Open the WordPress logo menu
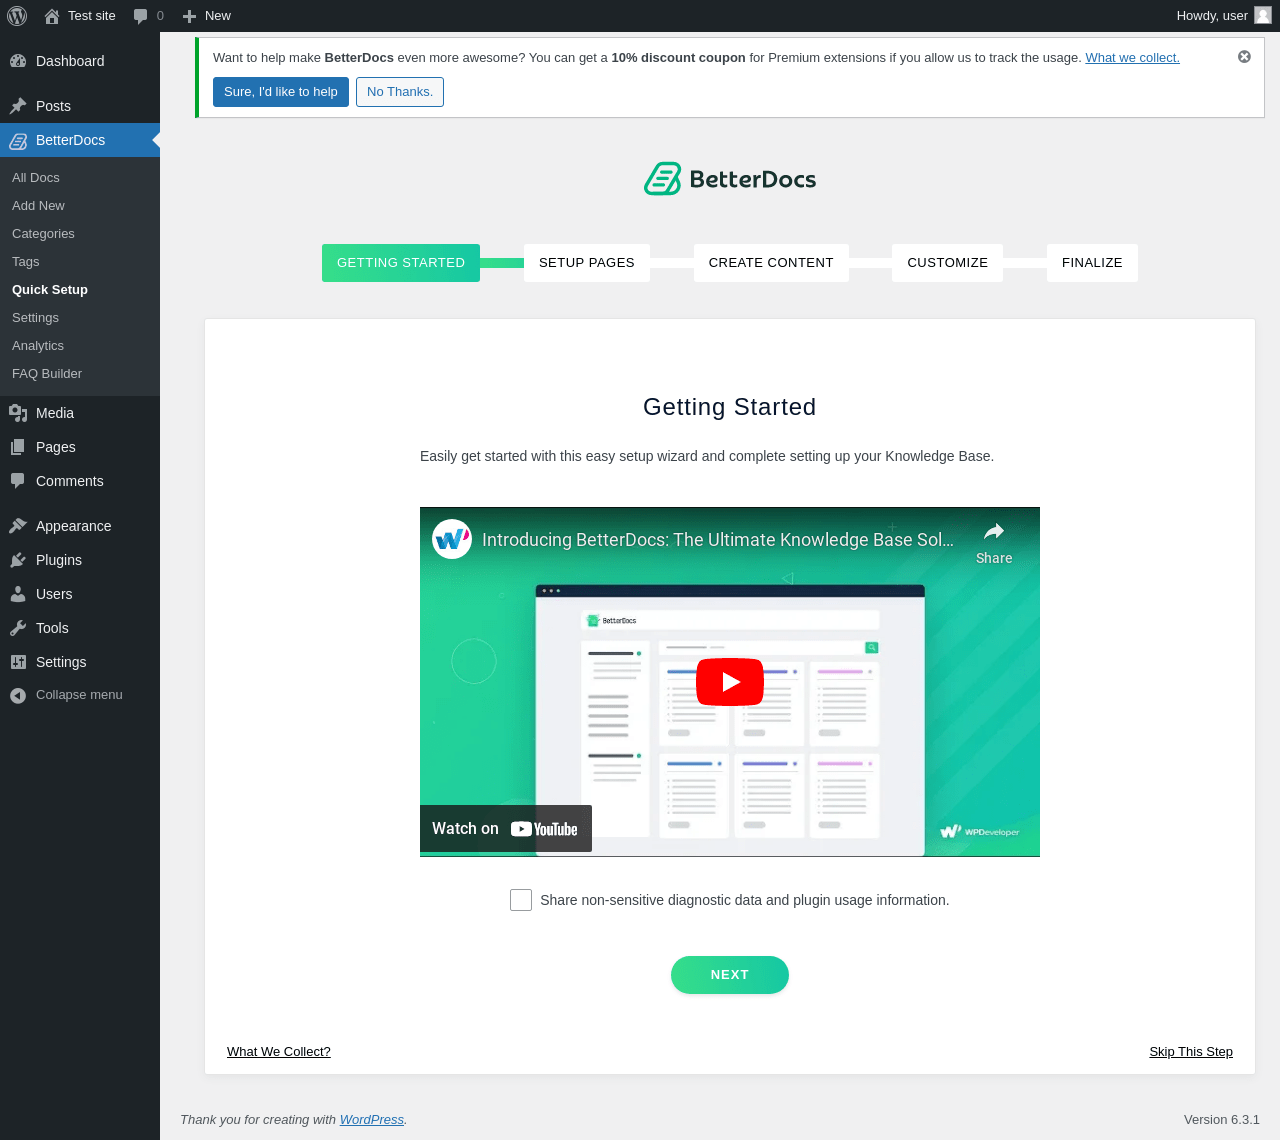Screen dimensions: 1280x1140 tap(17, 16)
